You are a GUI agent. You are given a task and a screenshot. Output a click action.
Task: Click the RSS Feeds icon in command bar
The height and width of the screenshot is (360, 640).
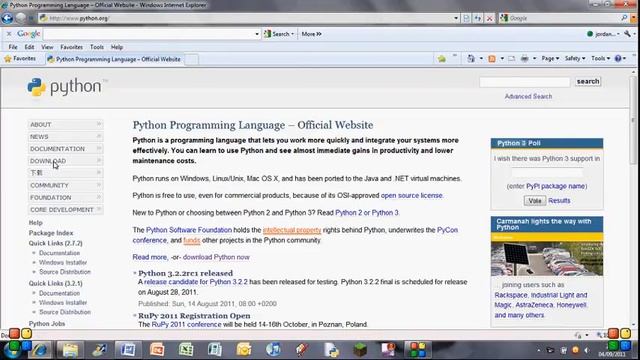(492, 59)
